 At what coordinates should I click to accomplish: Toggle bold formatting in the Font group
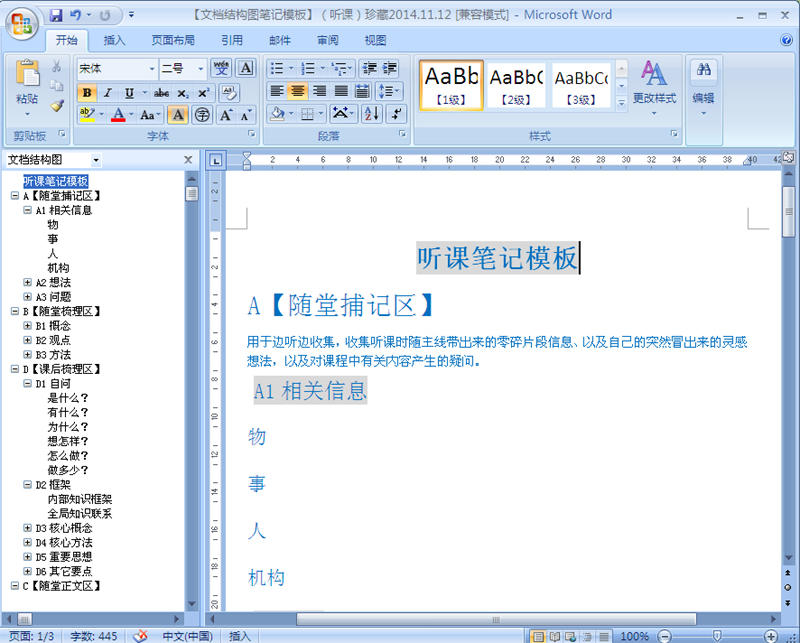point(89,92)
